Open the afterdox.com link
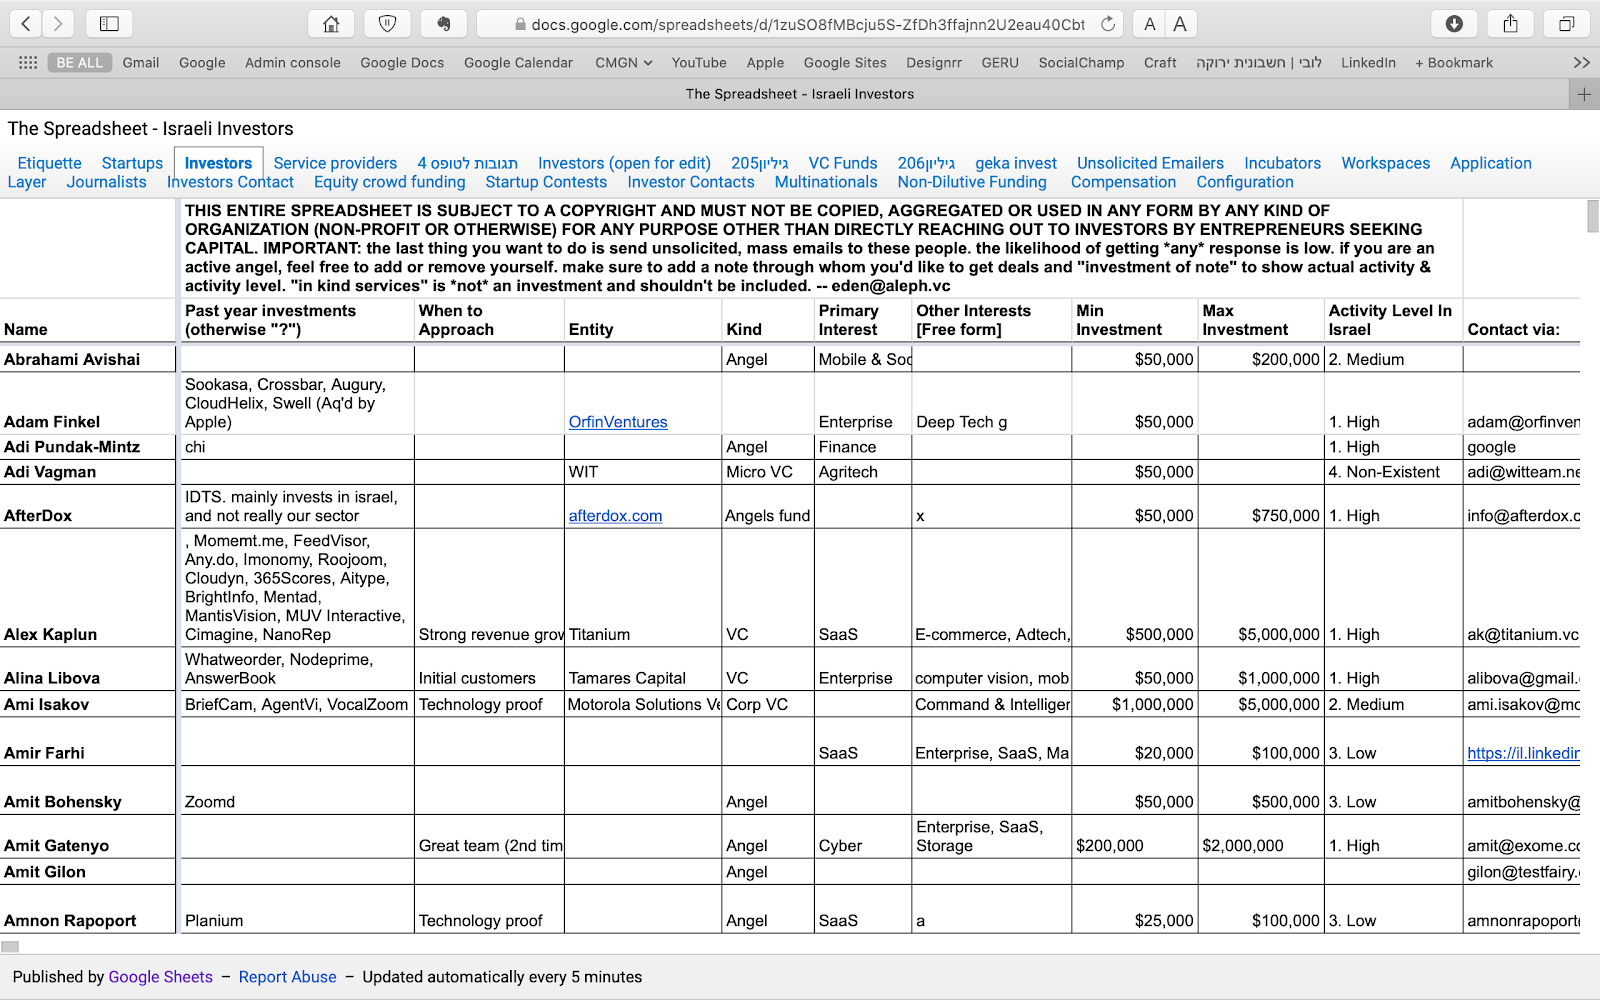 point(615,516)
